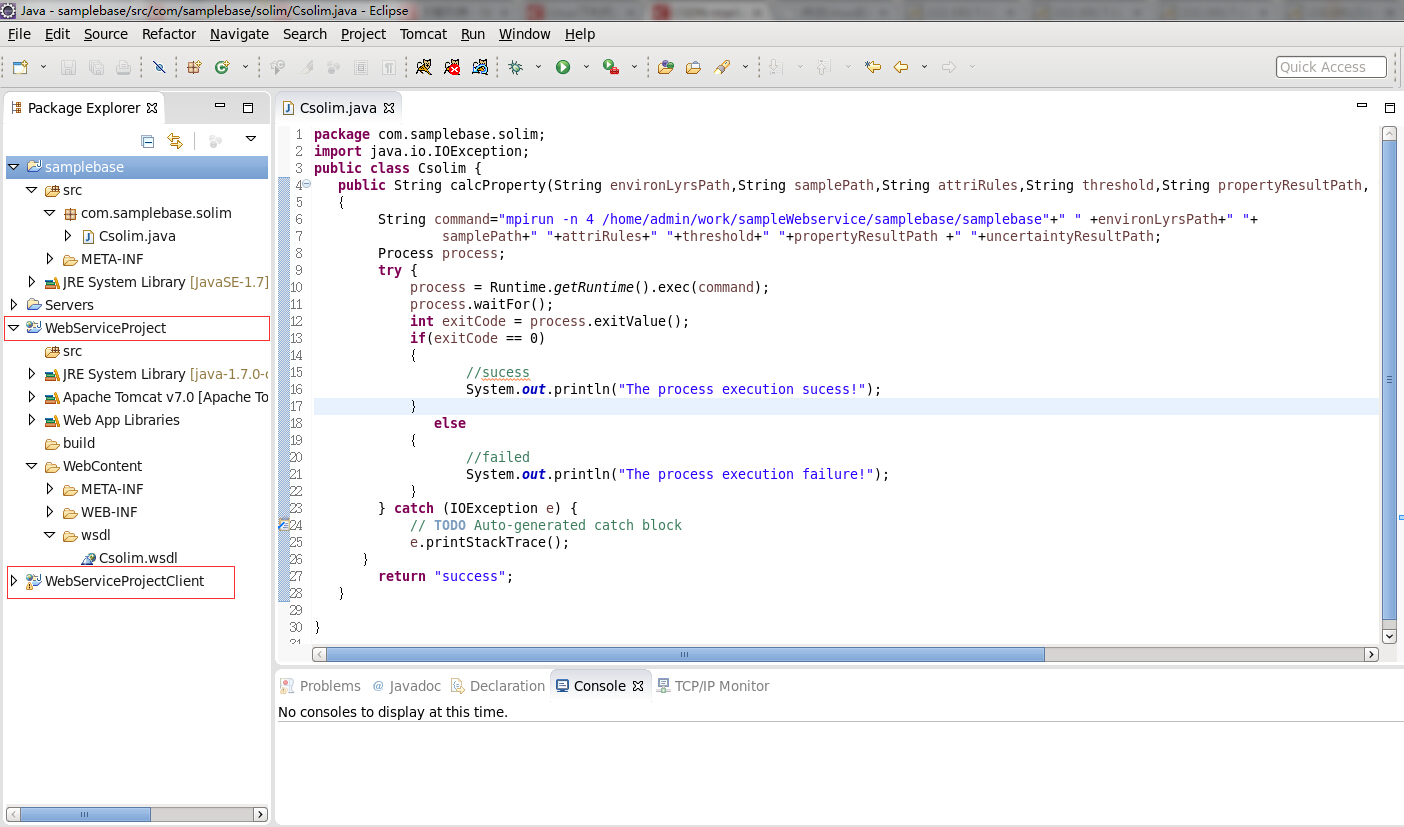Click the New Java Package icon
The image size is (1404, 827).
(x=195, y=67)
